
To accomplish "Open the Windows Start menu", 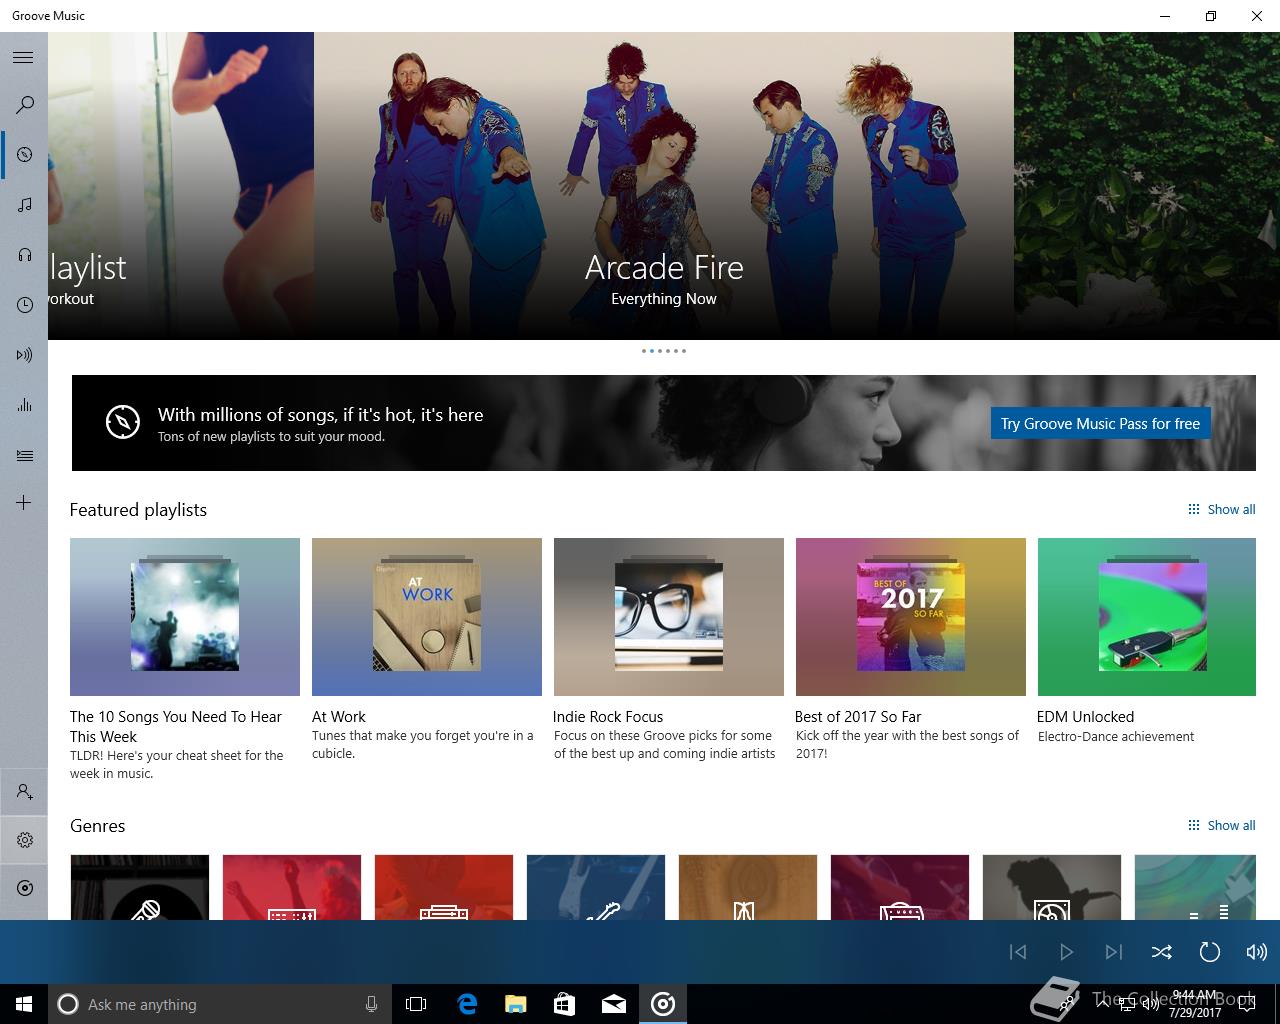I will click(24, 1004).
